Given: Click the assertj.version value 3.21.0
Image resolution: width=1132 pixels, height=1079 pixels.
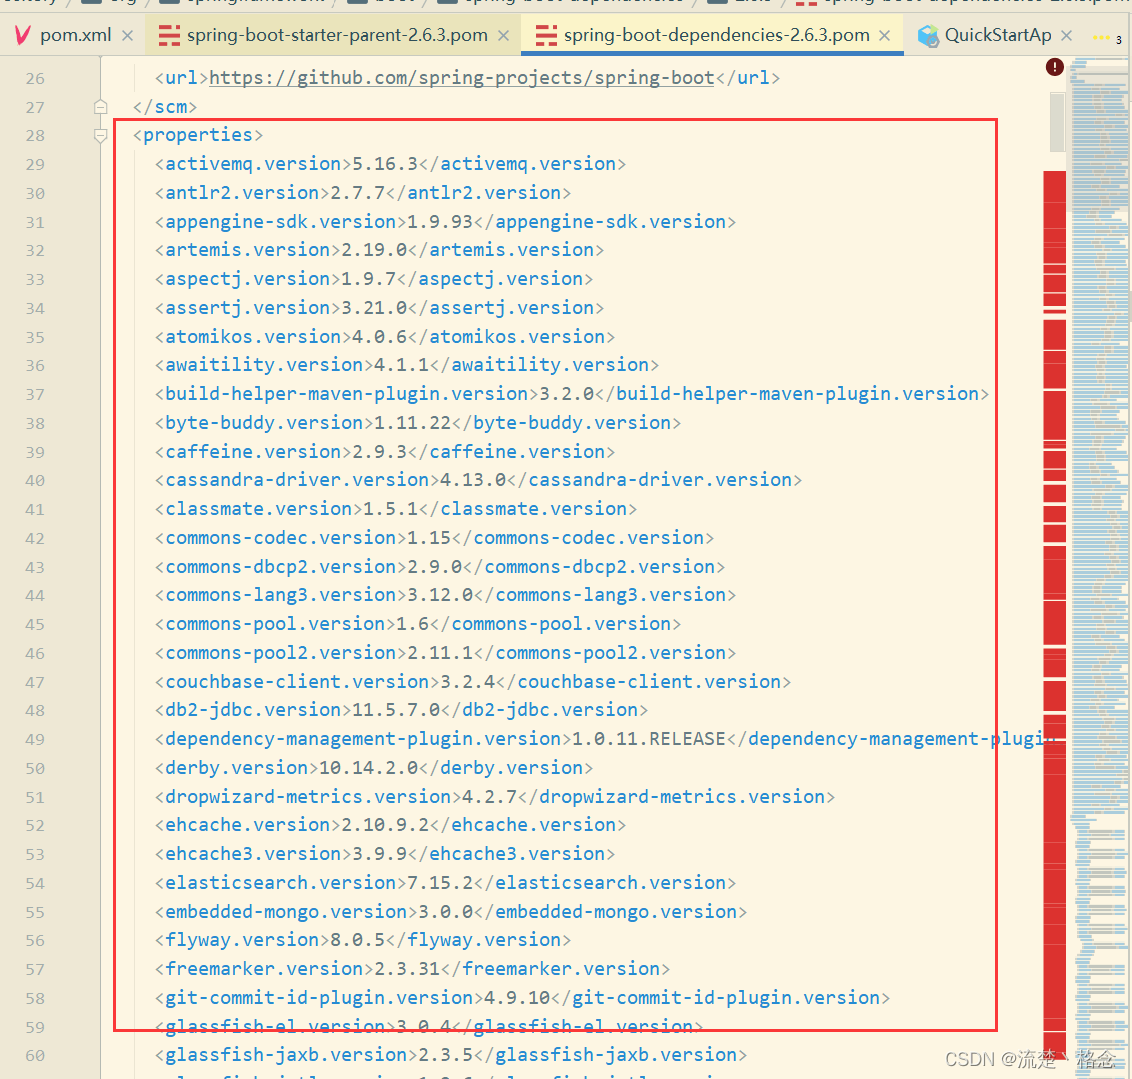Looking at the screenshot, I should (374, 307).
